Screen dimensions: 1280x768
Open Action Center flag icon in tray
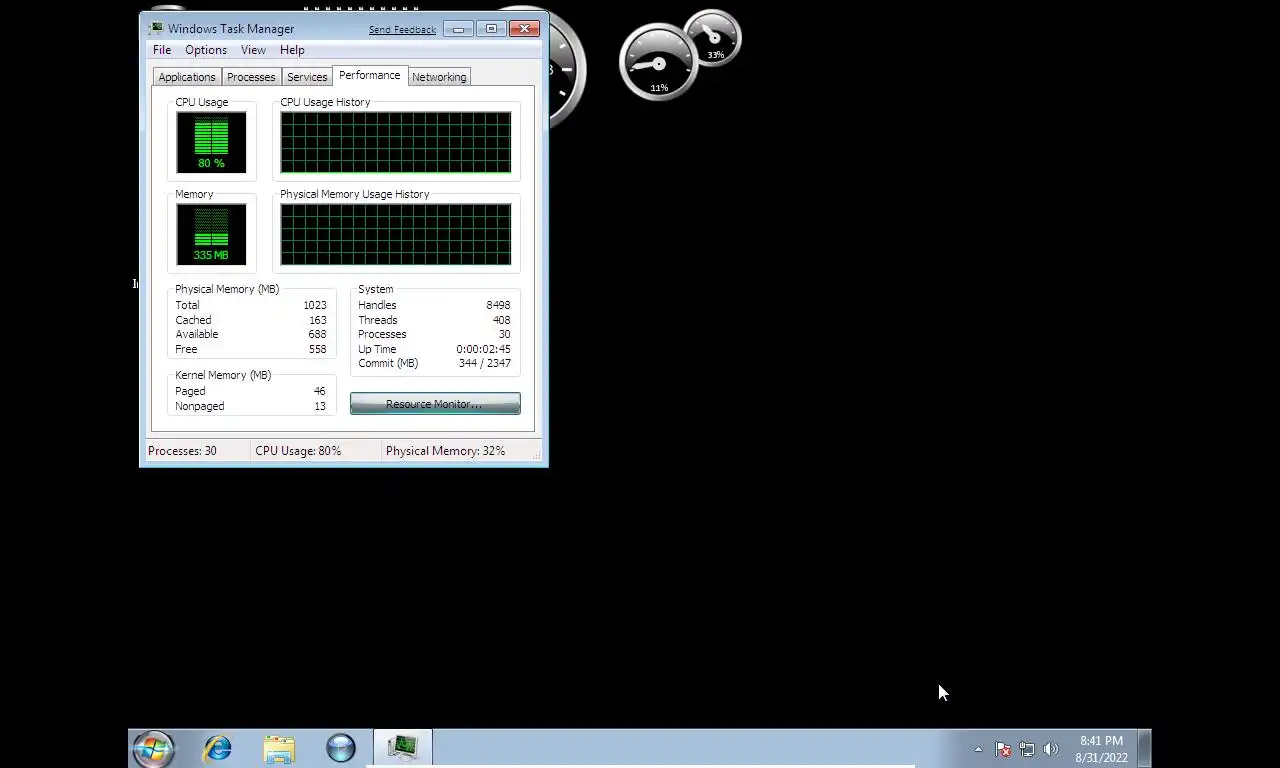[1003, 749]
